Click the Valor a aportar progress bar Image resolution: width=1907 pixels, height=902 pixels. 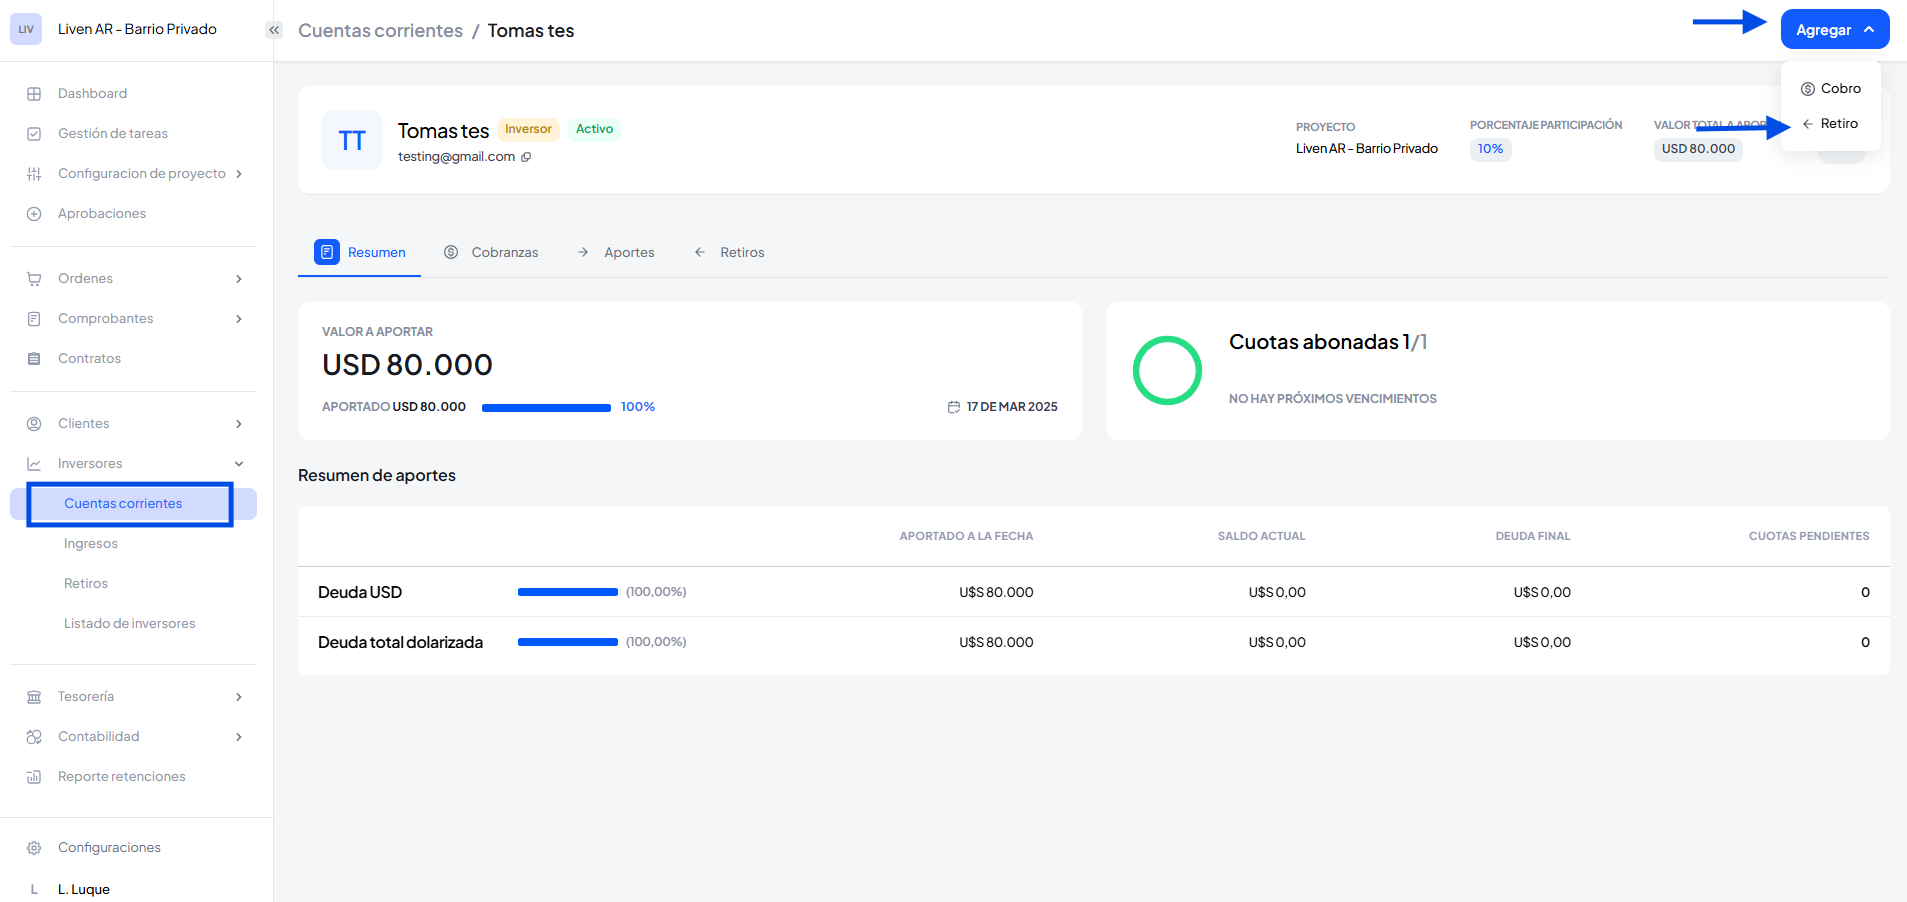546,408
